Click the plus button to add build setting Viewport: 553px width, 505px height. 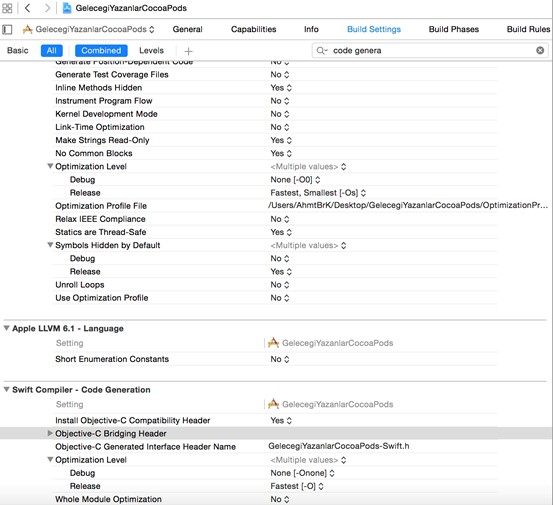tap(189, 51)
